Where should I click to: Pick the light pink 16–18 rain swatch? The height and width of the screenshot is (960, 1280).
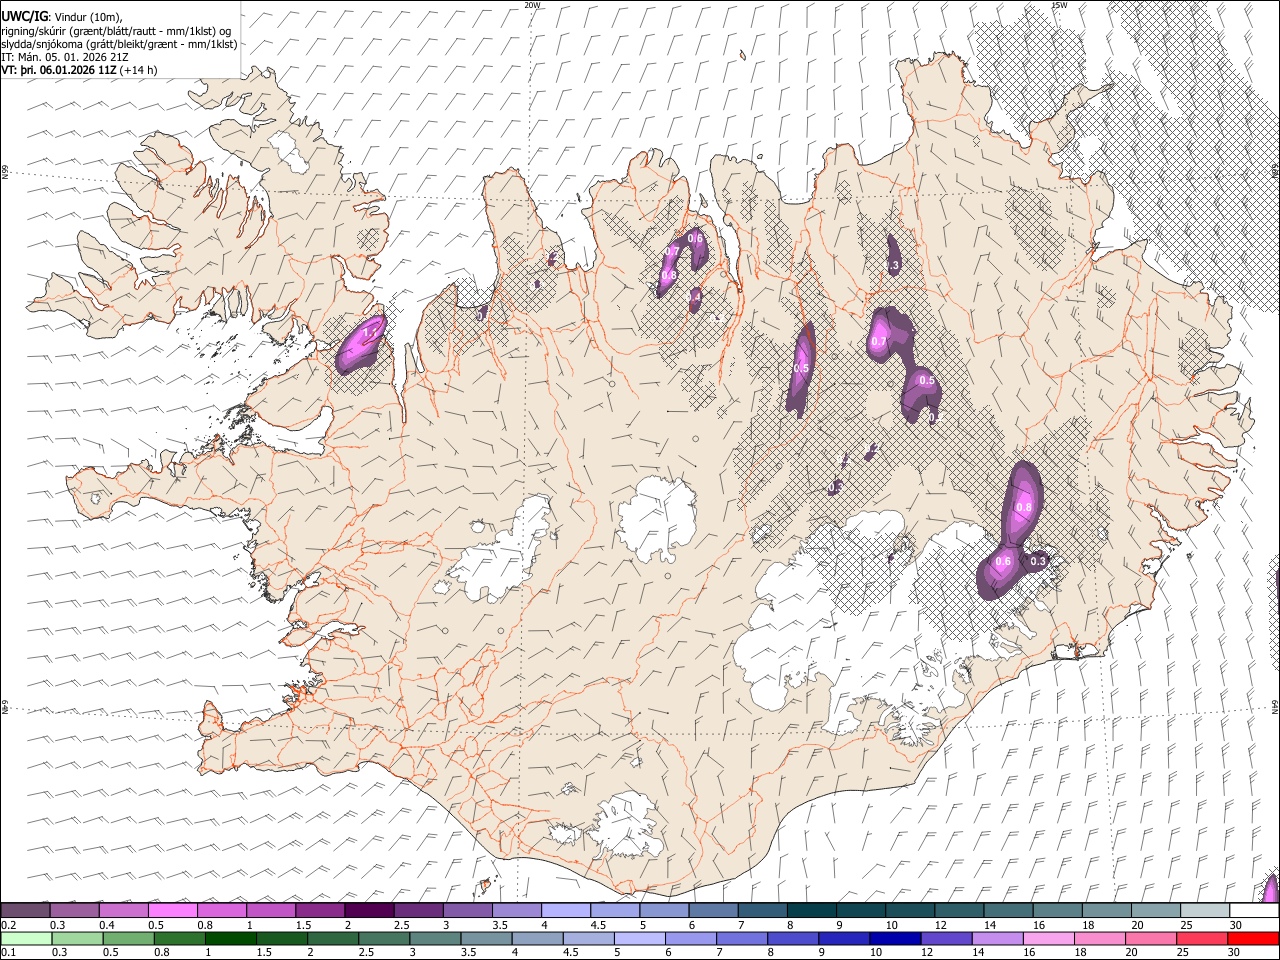(x=1048, y=938)
